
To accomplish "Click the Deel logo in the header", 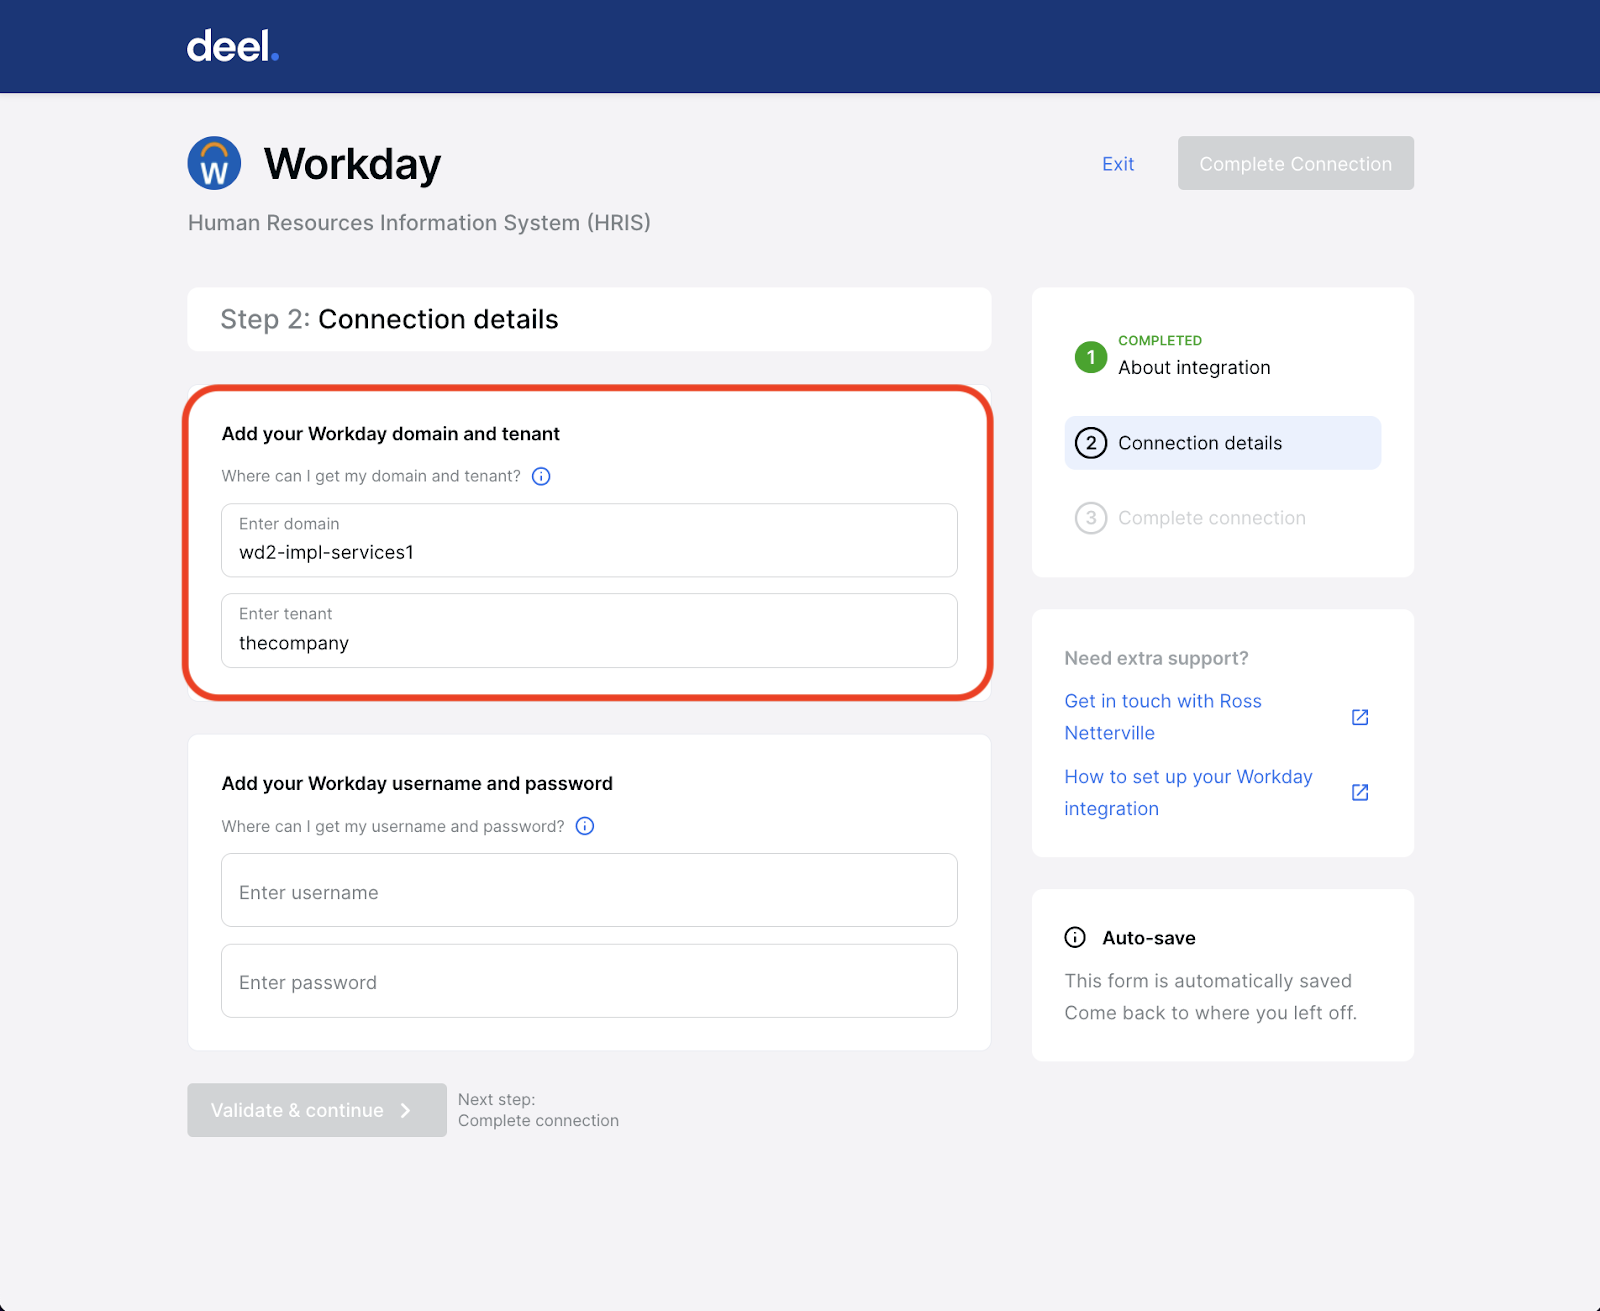I will point(229,45).
